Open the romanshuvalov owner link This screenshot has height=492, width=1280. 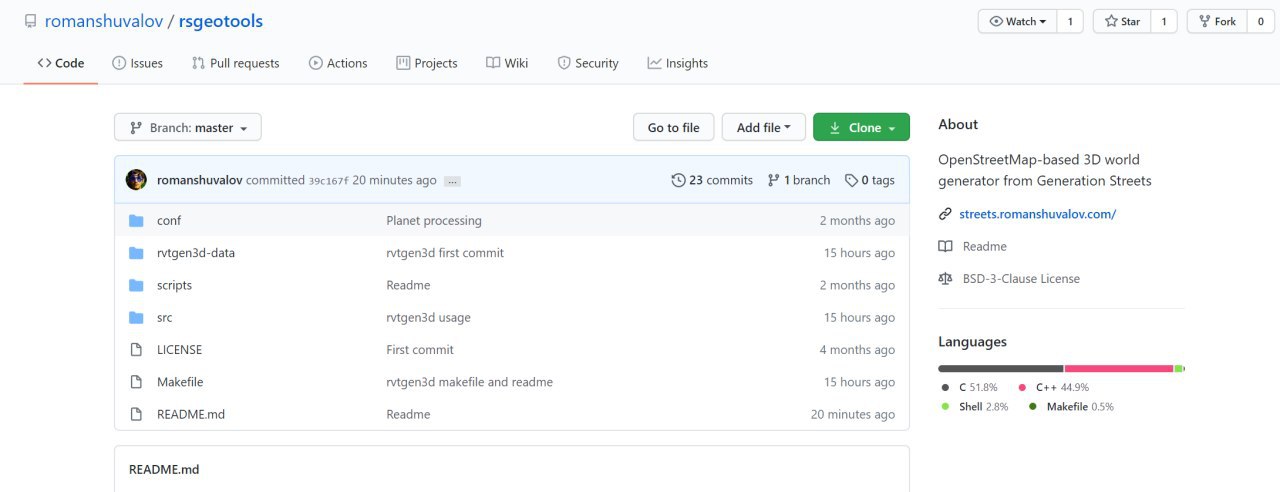click(105, 21)
